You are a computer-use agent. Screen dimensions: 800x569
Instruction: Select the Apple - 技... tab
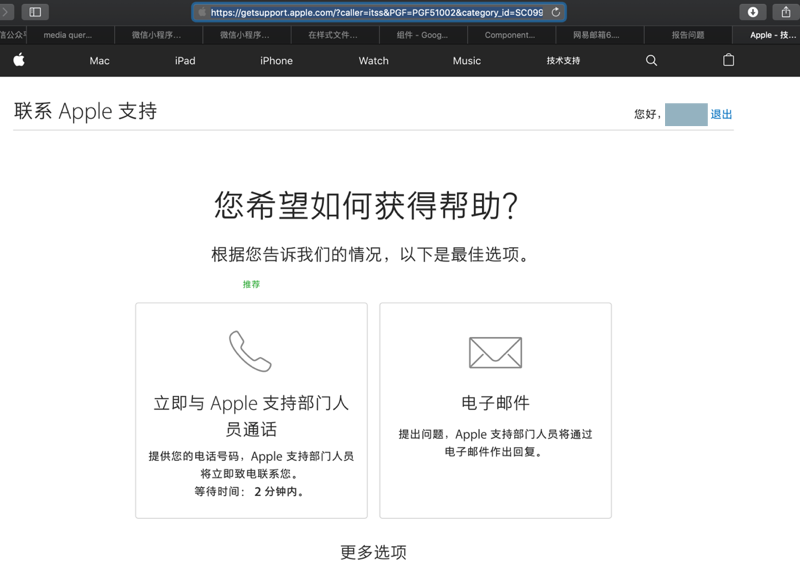coord(766,35)
